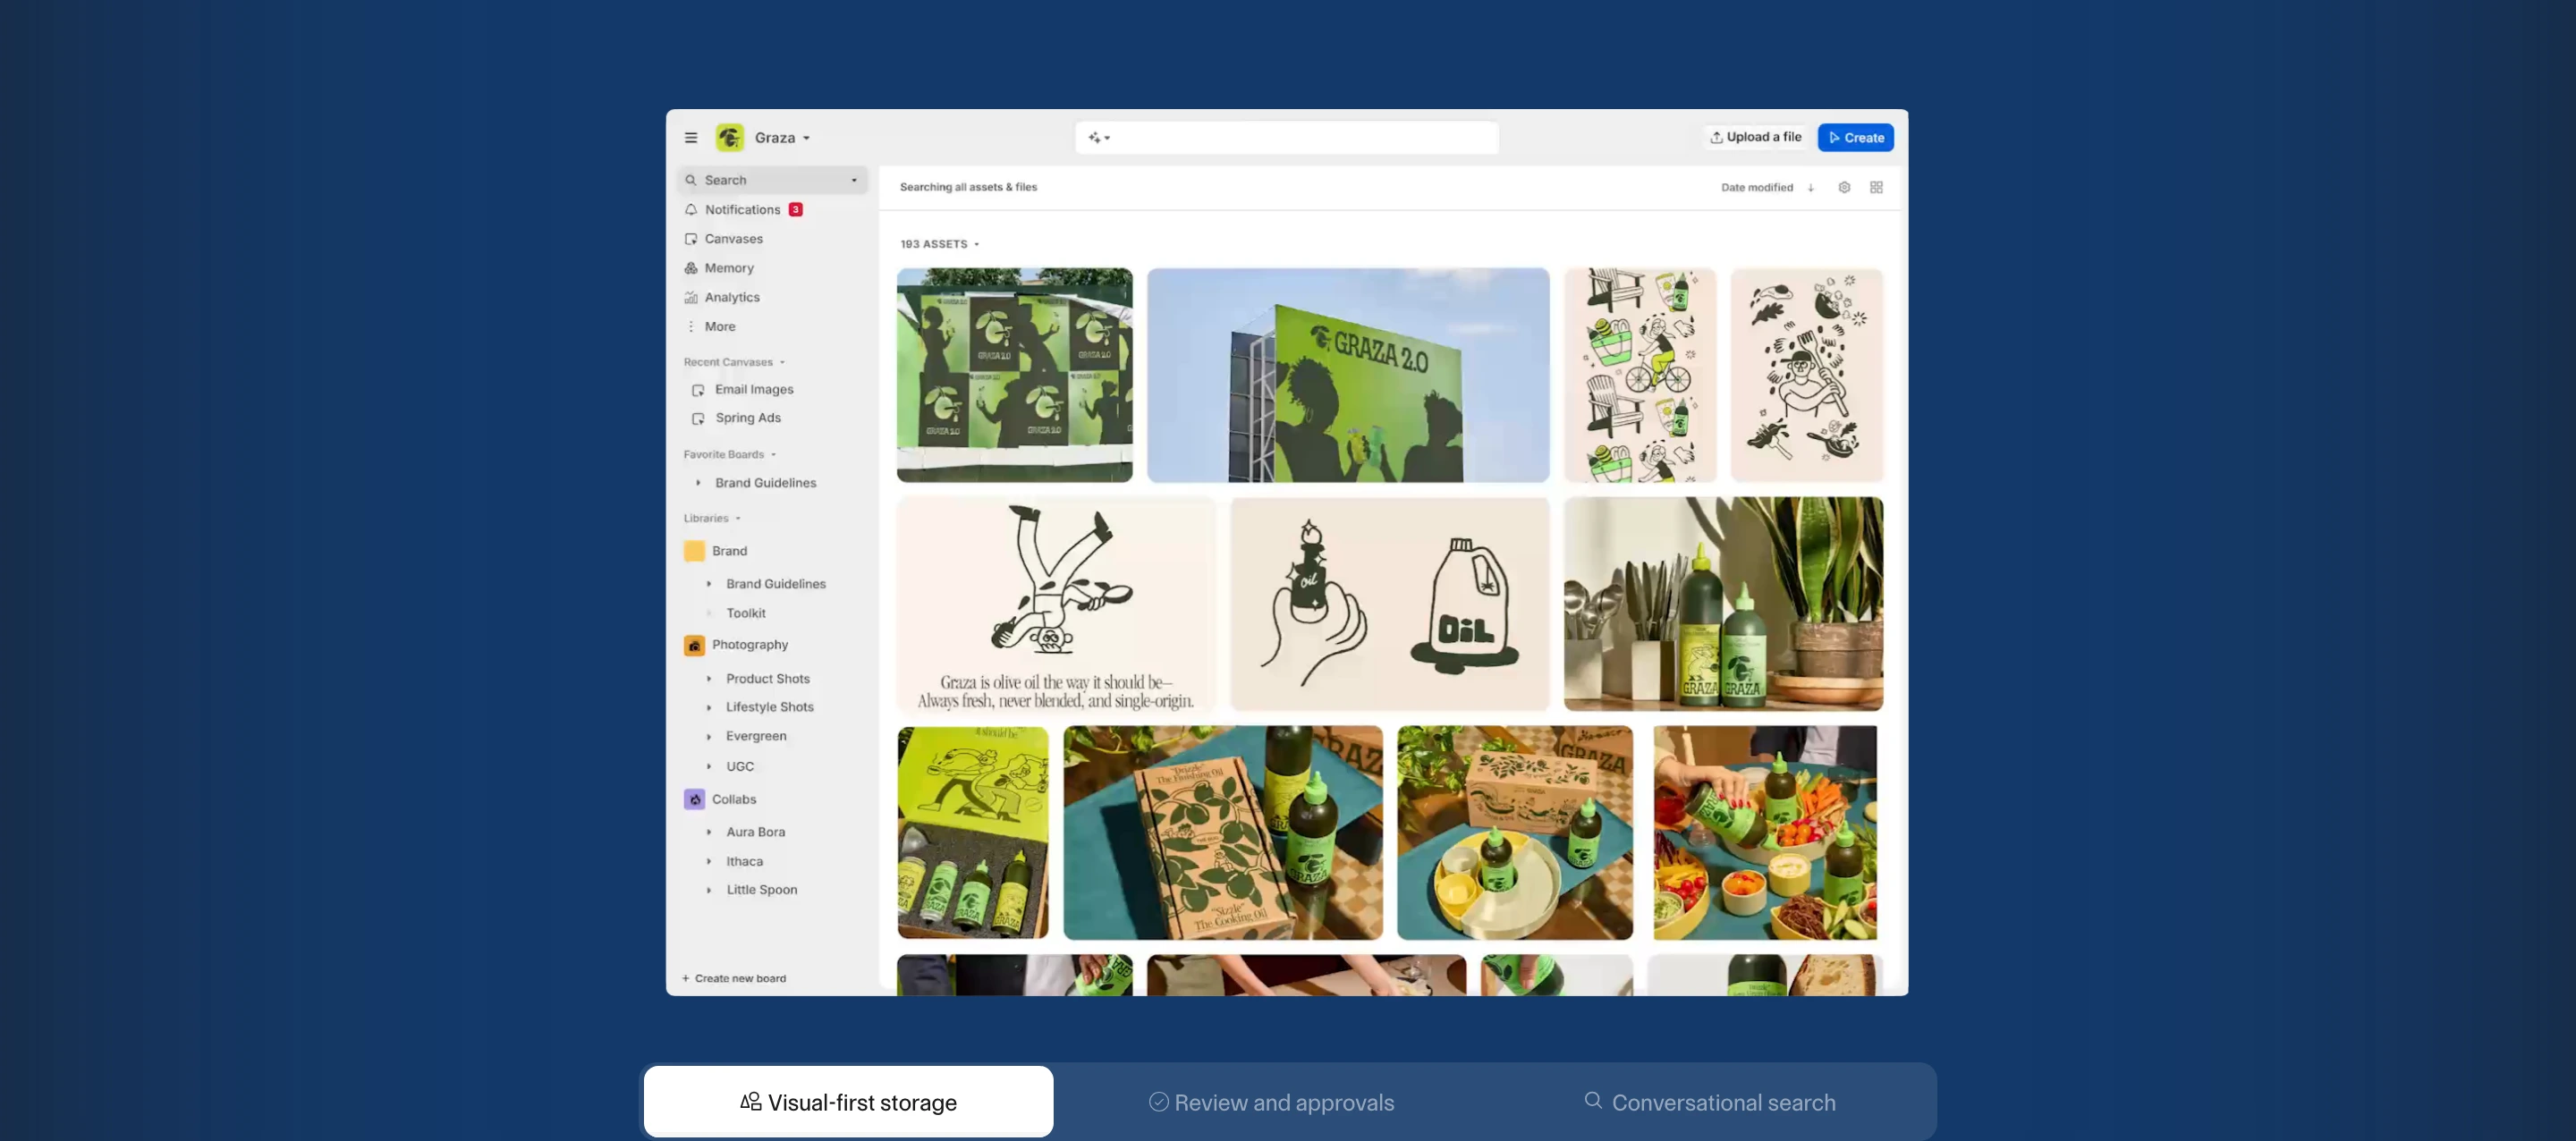Click the AI sparkle icon in search bar

pos(1095,138)
